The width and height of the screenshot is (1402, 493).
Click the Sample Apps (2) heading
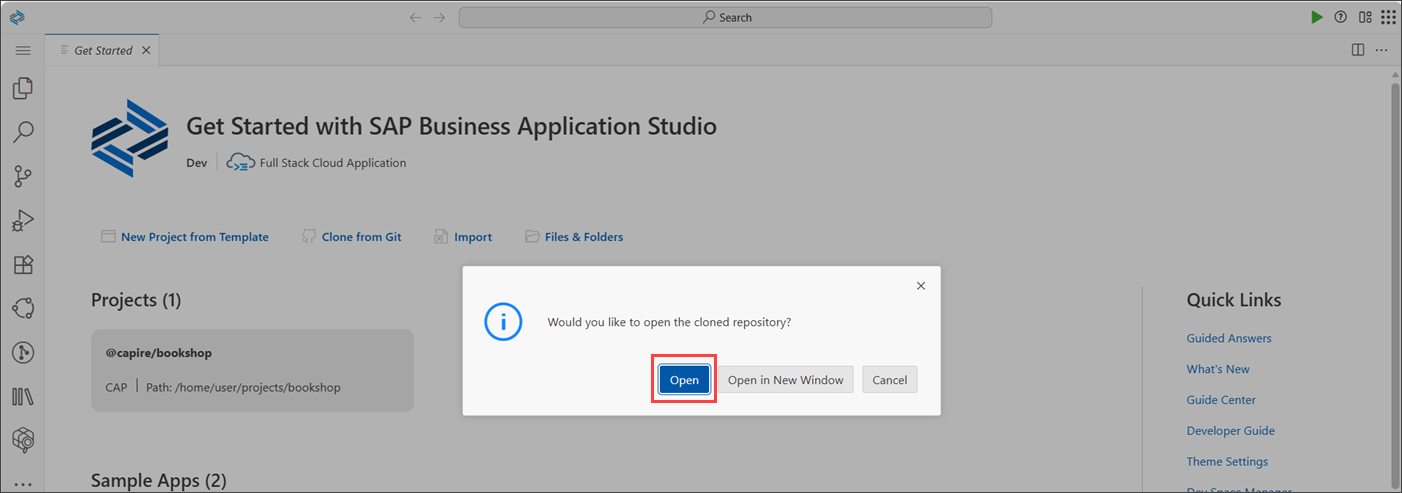click(x=159, y=480)
